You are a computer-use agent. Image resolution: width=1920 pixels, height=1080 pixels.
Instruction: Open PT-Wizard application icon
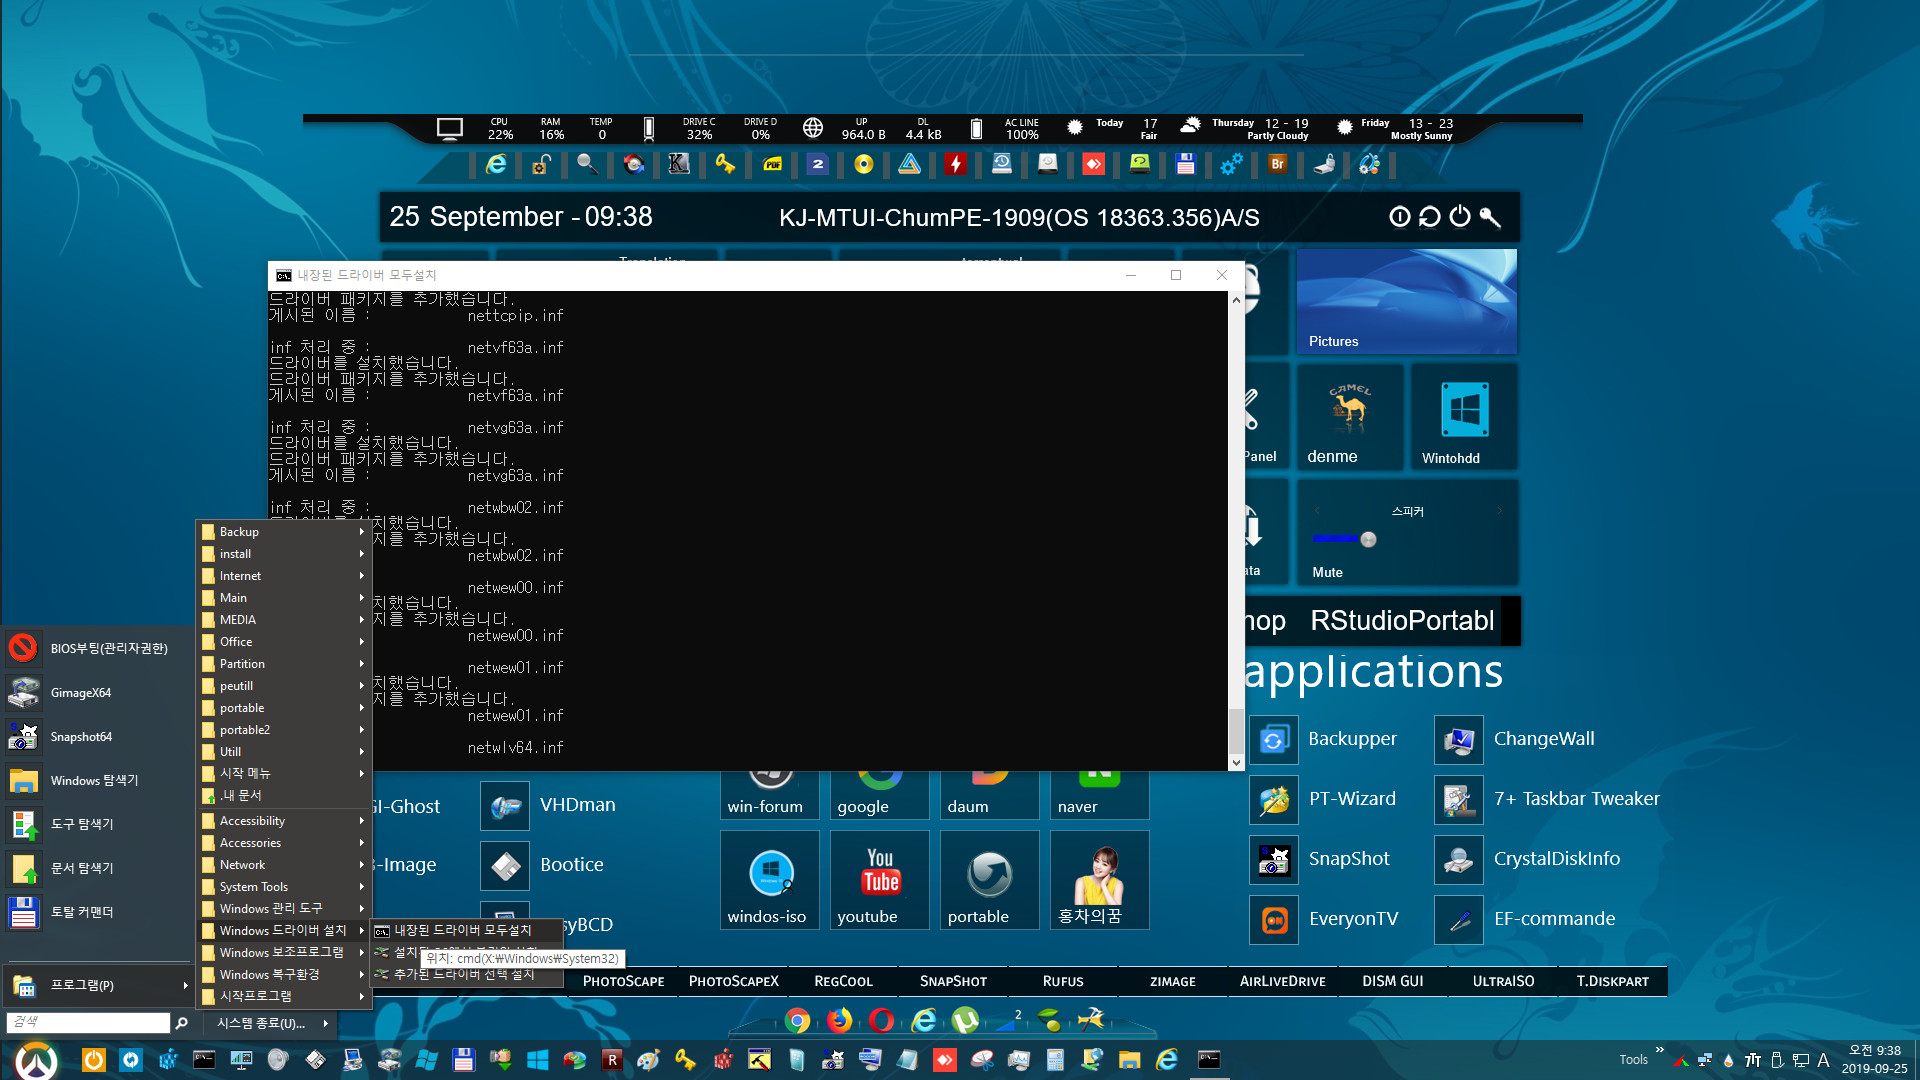click(1273, 800)
